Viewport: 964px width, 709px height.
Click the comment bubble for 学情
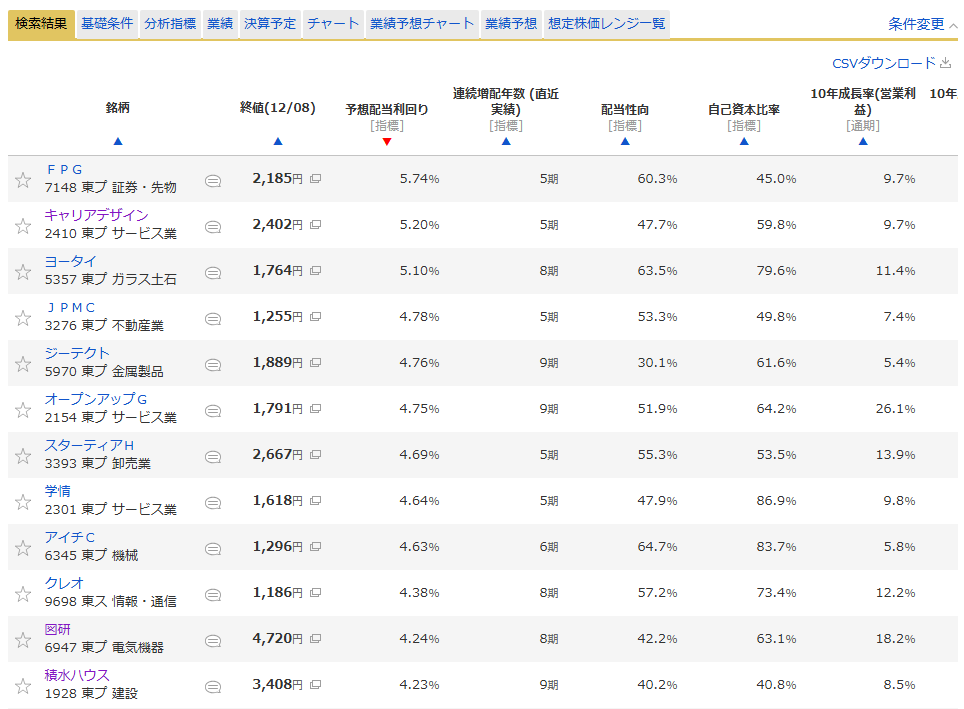tap(212, 503)
